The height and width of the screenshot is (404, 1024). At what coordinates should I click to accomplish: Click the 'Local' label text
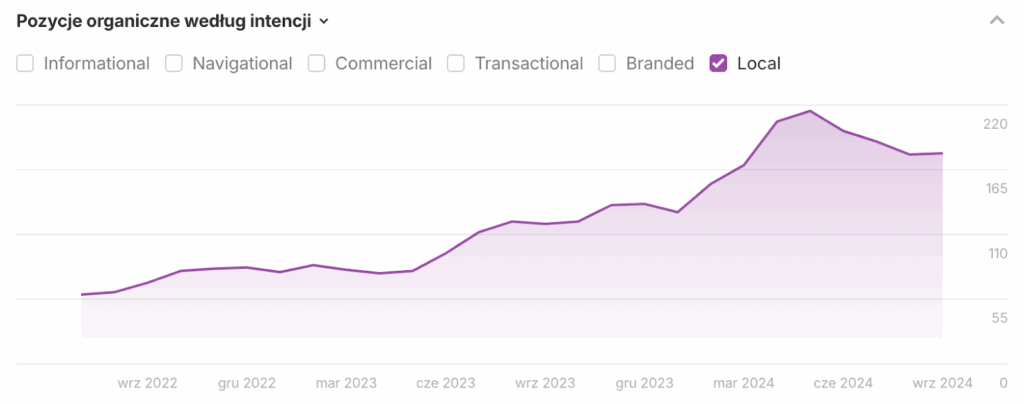point(758,64)
